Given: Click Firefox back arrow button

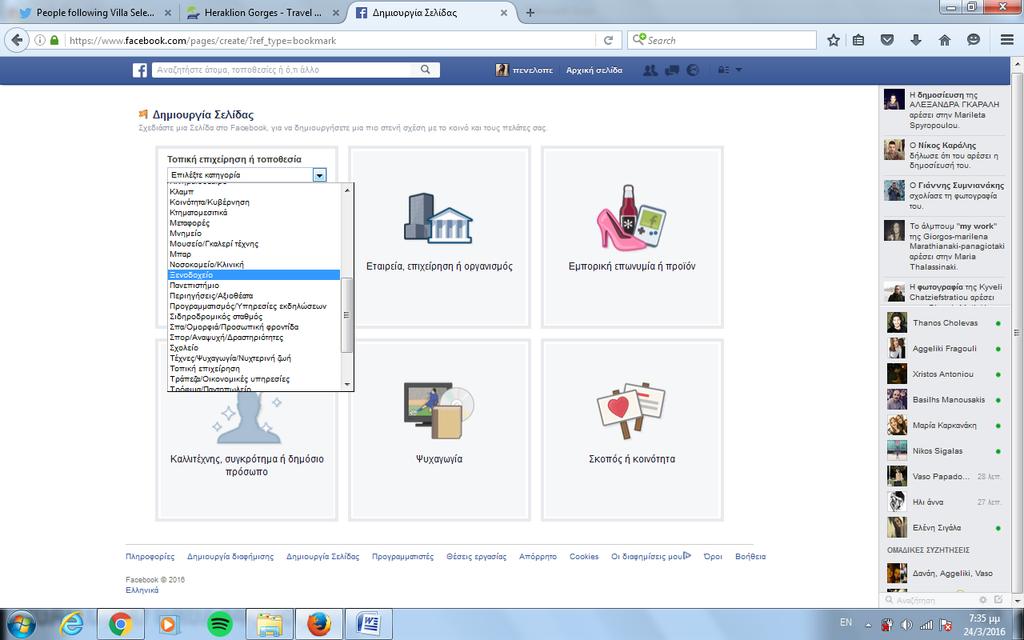Looking at the screenshot, I should [x=17, y=40].
